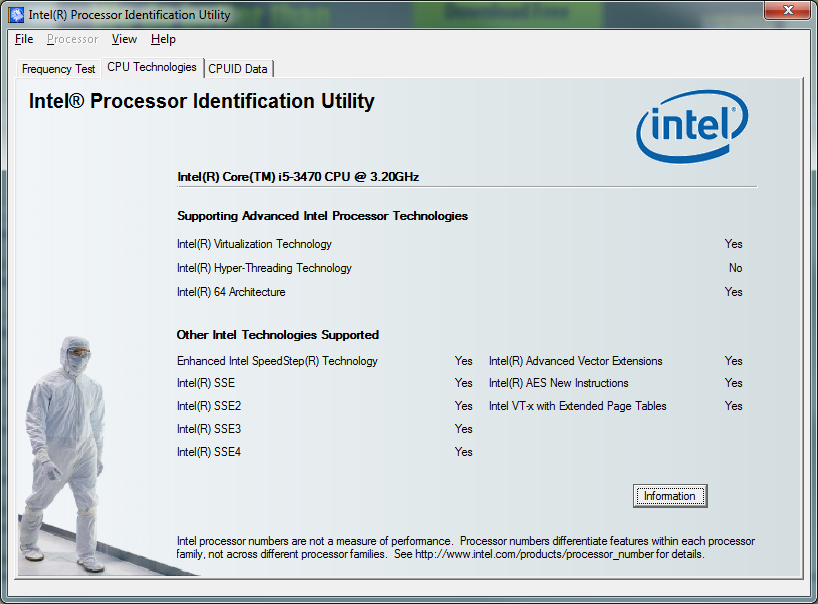Switch to the CPUID Data tab
This screenshot has height=604, width=818.
[x=238, y=69]
